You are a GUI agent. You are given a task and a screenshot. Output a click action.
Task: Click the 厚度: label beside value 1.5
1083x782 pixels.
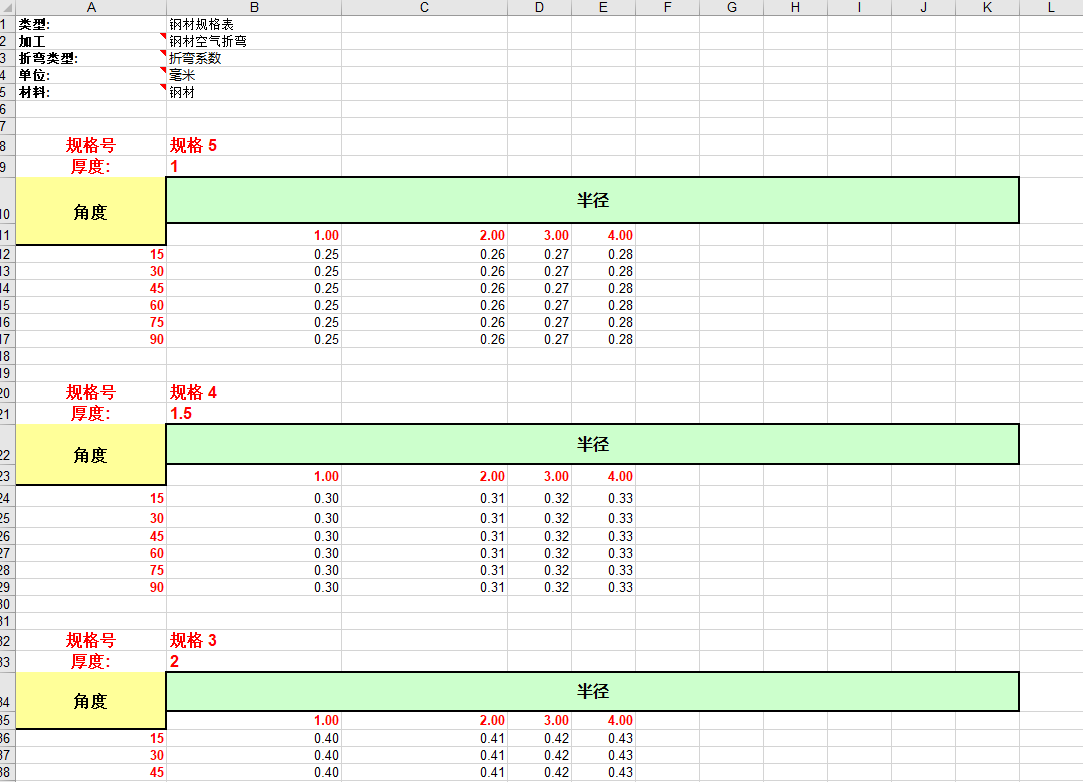click(x=91, y=413)
